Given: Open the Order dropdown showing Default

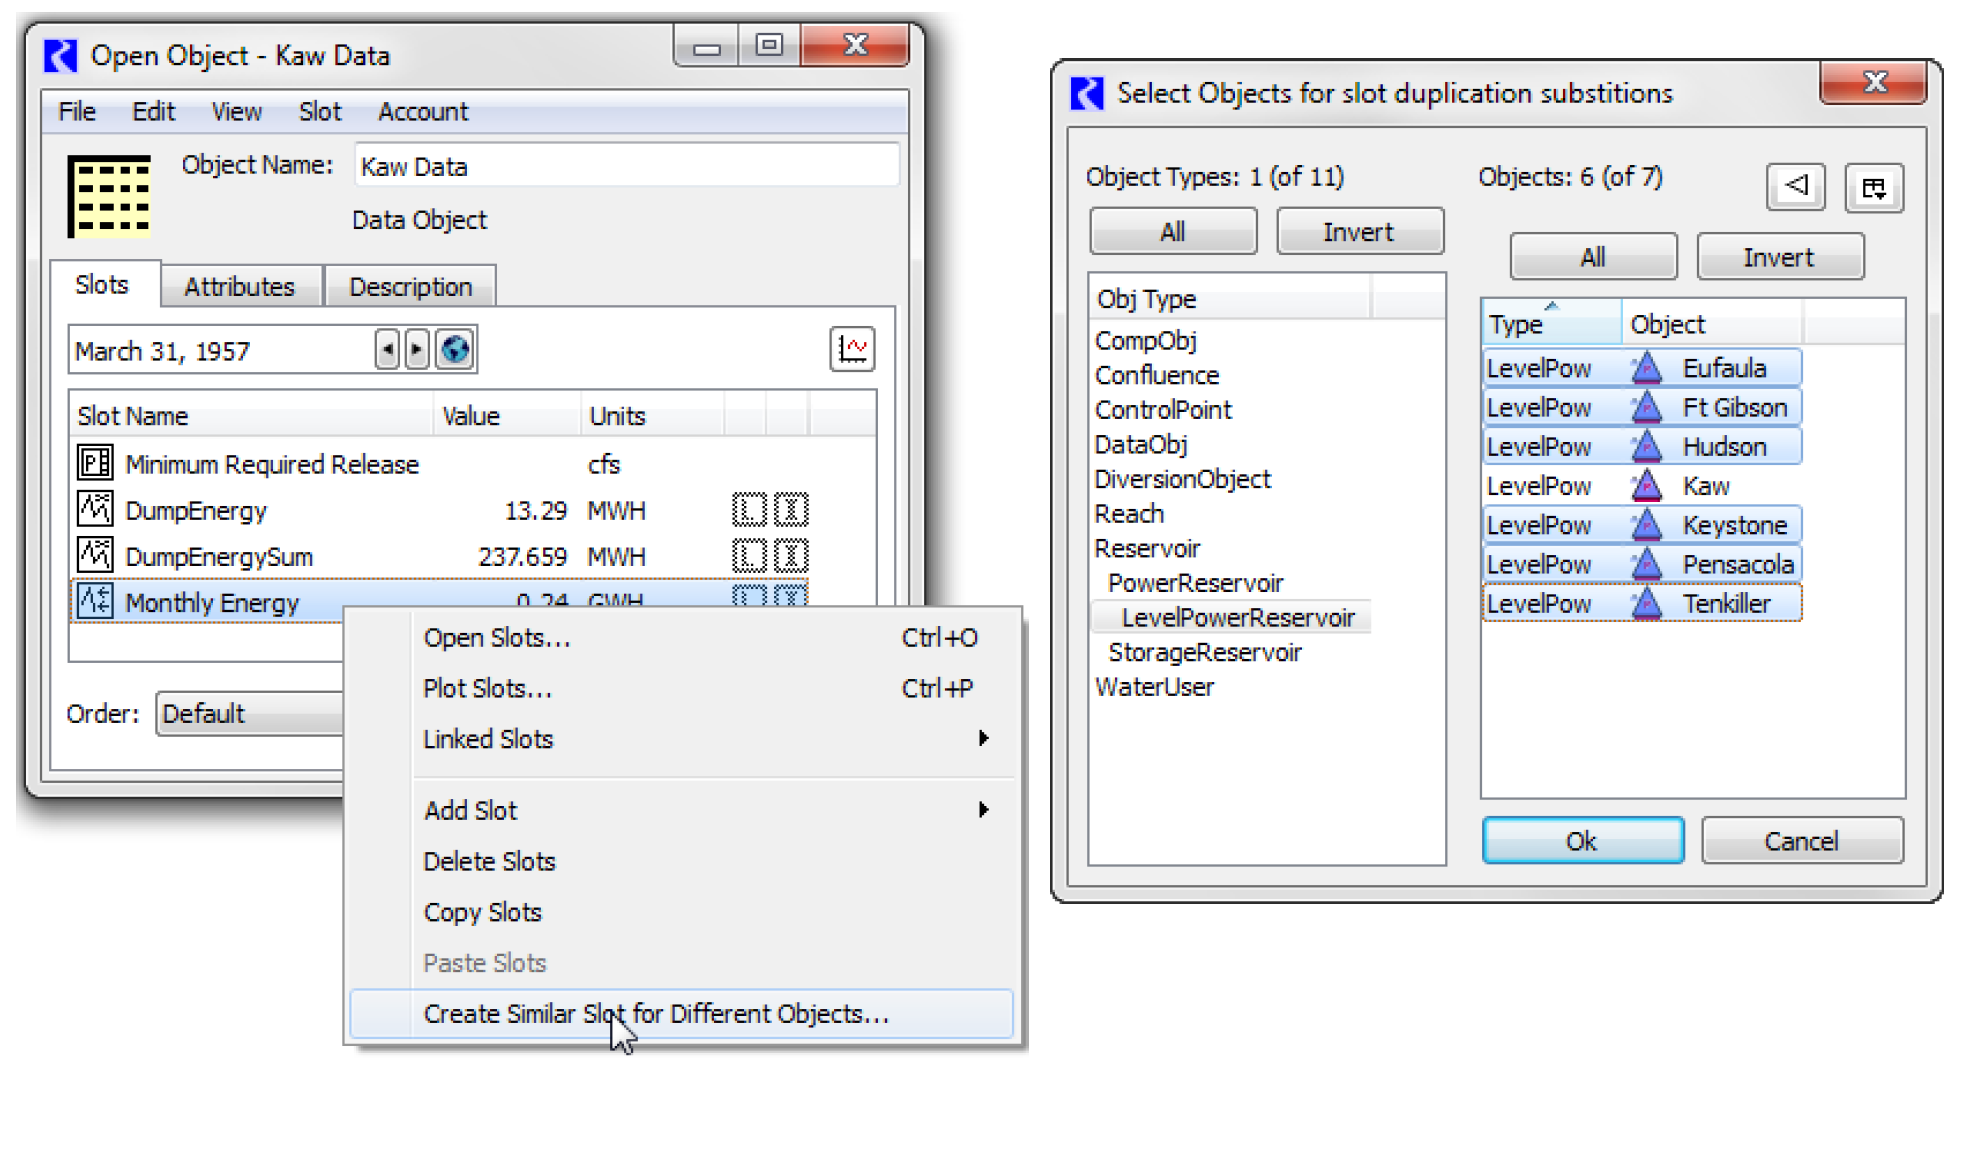Looking at the screenshot, I should coord(250,714).
